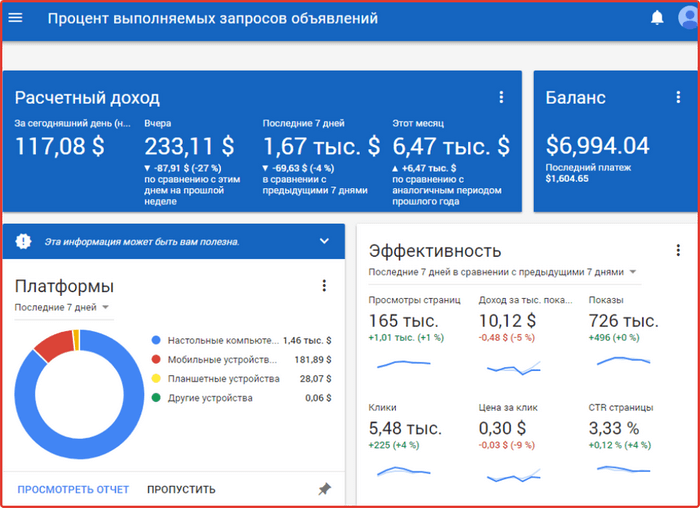Open more options on Расчетный доход card
The width and height of the screenshot is (700, 508).
click(x=501, y=97)
